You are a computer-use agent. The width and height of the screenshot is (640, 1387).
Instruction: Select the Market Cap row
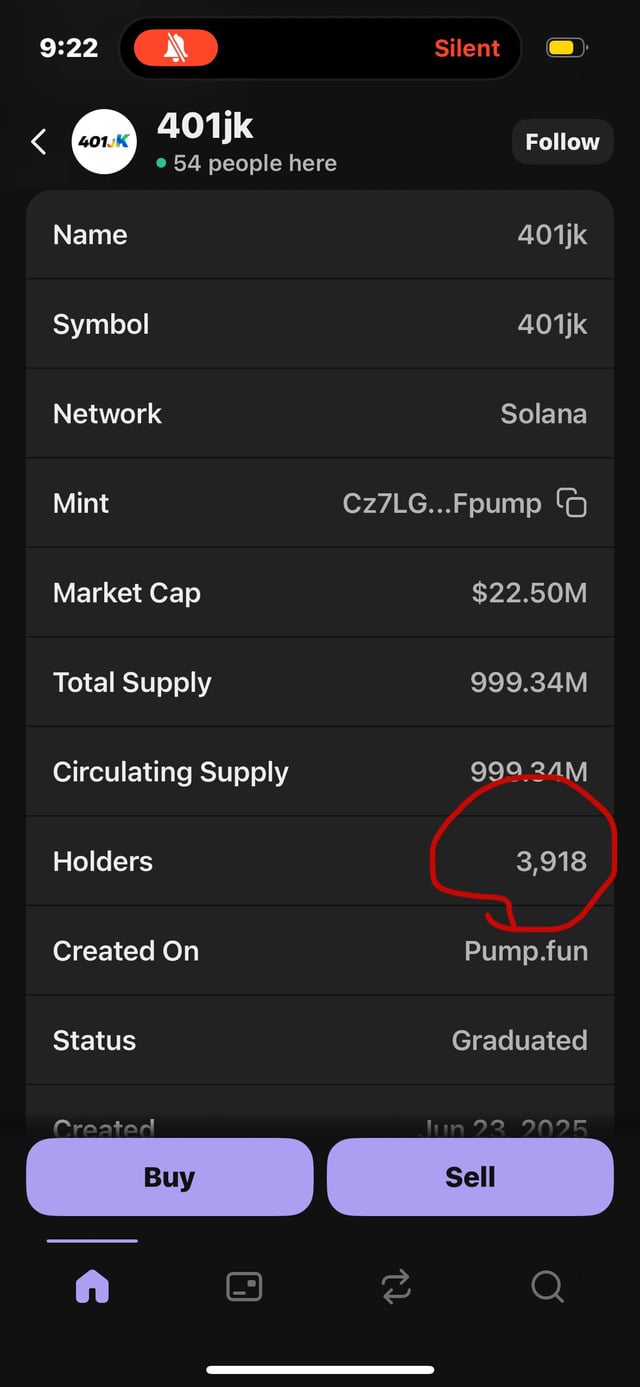[x=320, y=593]
